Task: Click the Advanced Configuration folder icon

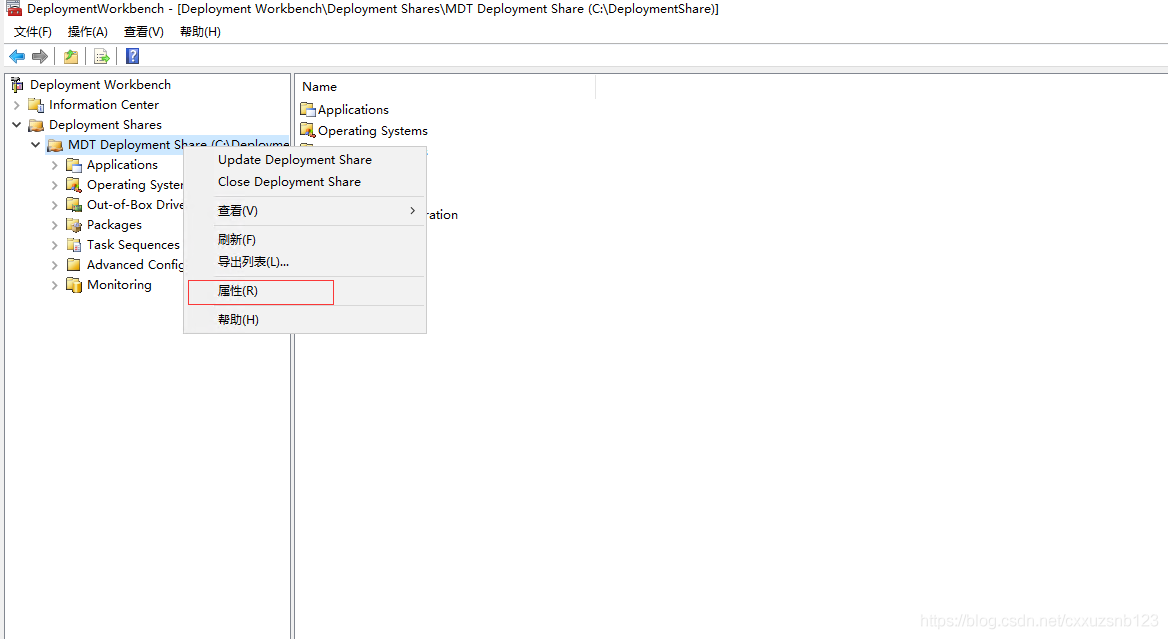Action: (x=74, y=264)
